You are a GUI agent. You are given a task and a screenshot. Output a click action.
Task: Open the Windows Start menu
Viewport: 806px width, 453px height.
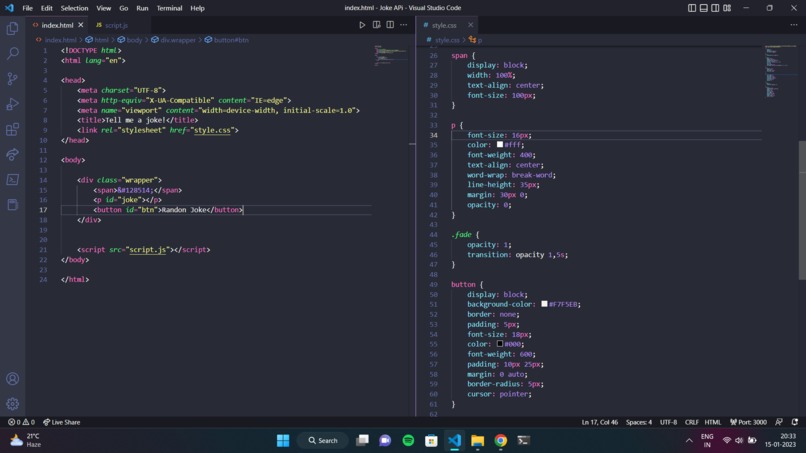pyautogui.click(x=283, y=441)
